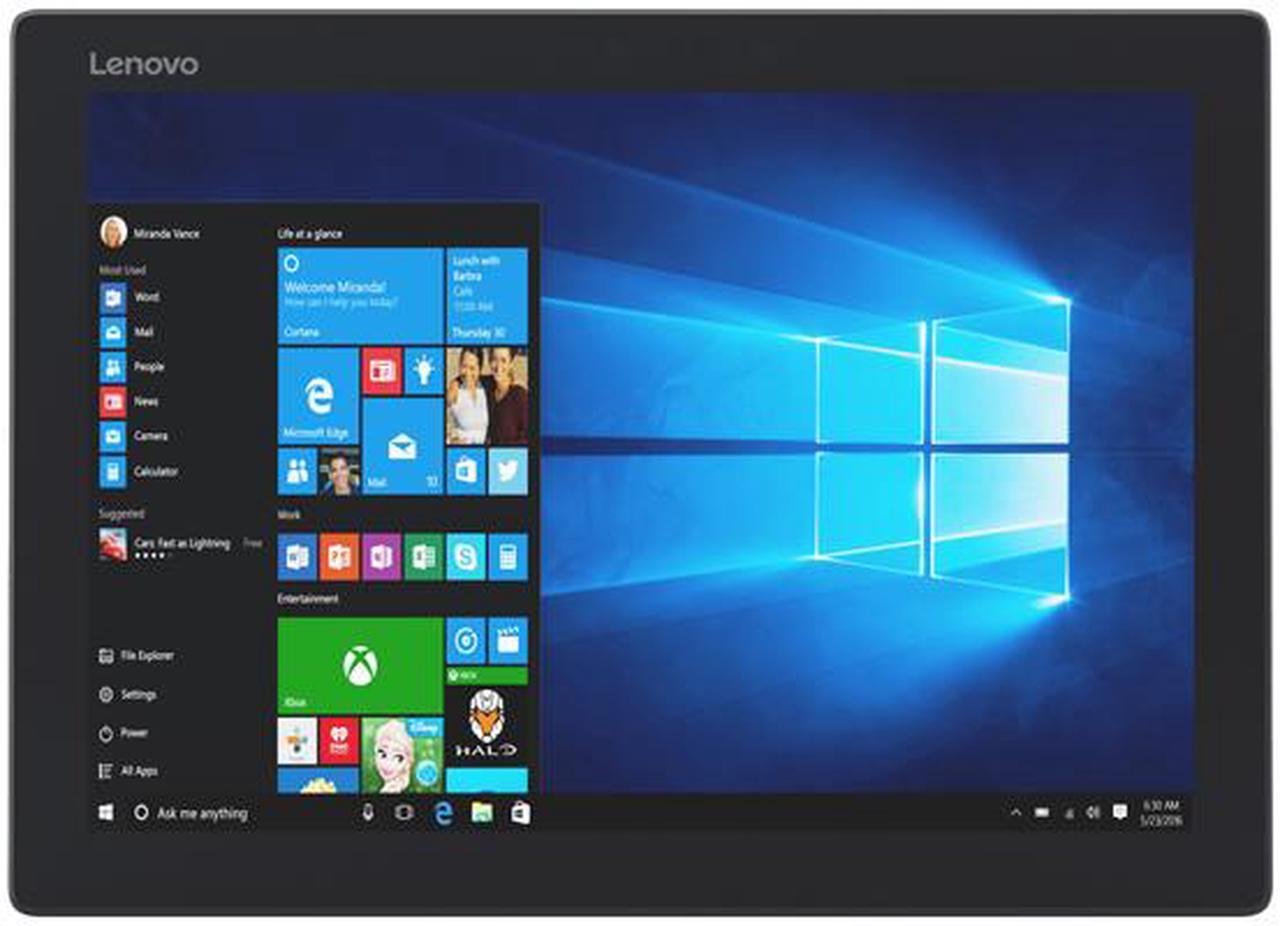Image resolution: width=1280 pixels, height=926 pixels.
Task: Open the green Xbox tile
Action: point(360,665)
